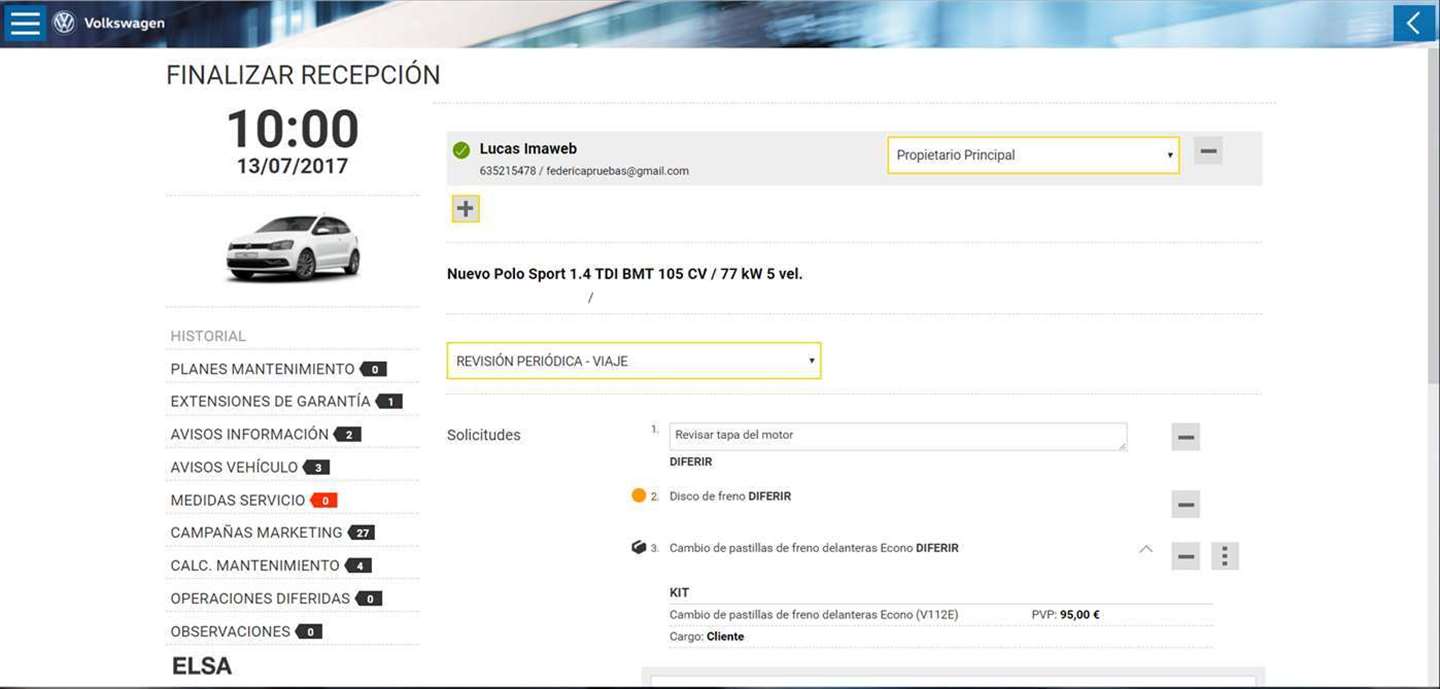The image size is (1440, 689).
Task: Remove request 1 Revisar tapa del motor
Action: pos(1186,437)
